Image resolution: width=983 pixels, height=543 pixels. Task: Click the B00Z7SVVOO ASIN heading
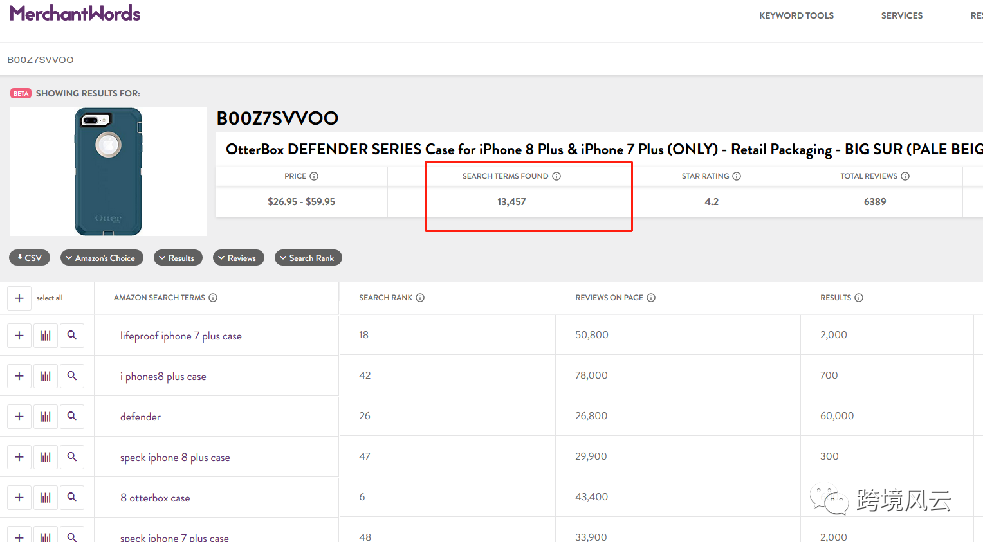pos(277,118)
